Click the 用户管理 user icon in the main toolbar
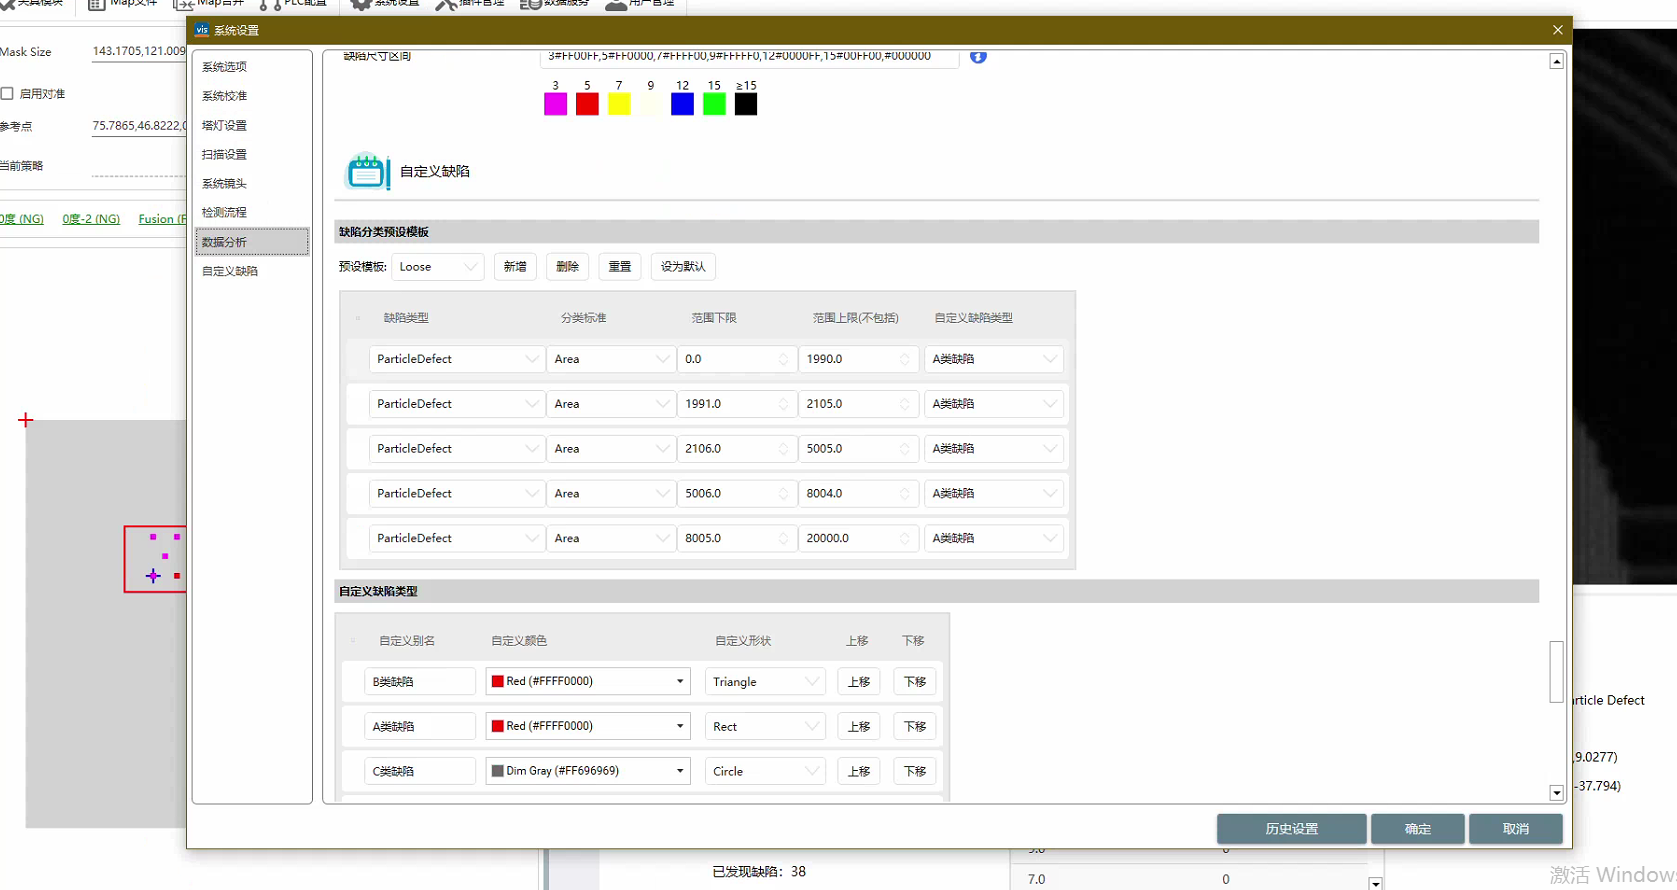 pyautogui.click(x=616, y=4)
